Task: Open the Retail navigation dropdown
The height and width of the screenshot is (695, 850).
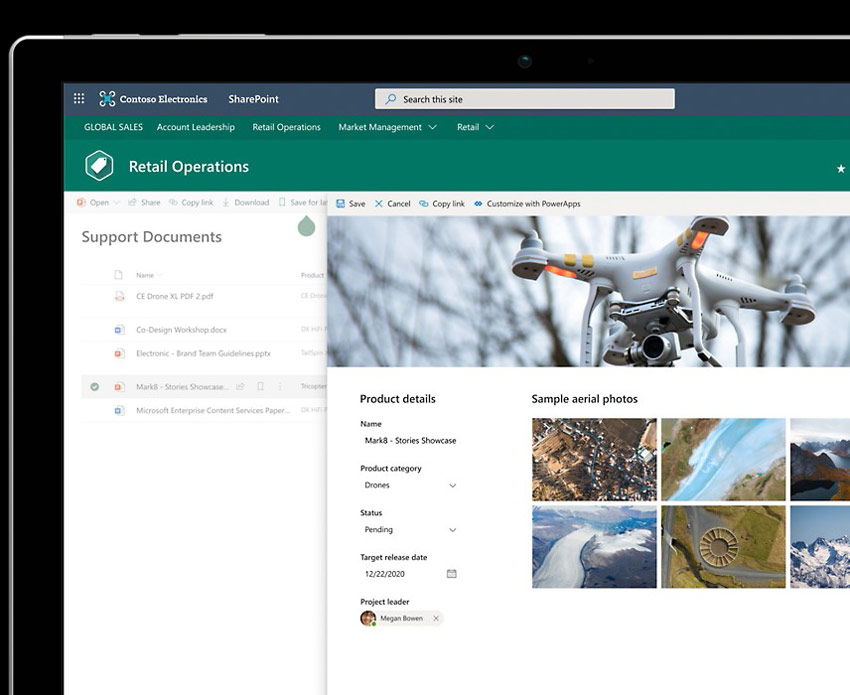Action: [489, 127]
